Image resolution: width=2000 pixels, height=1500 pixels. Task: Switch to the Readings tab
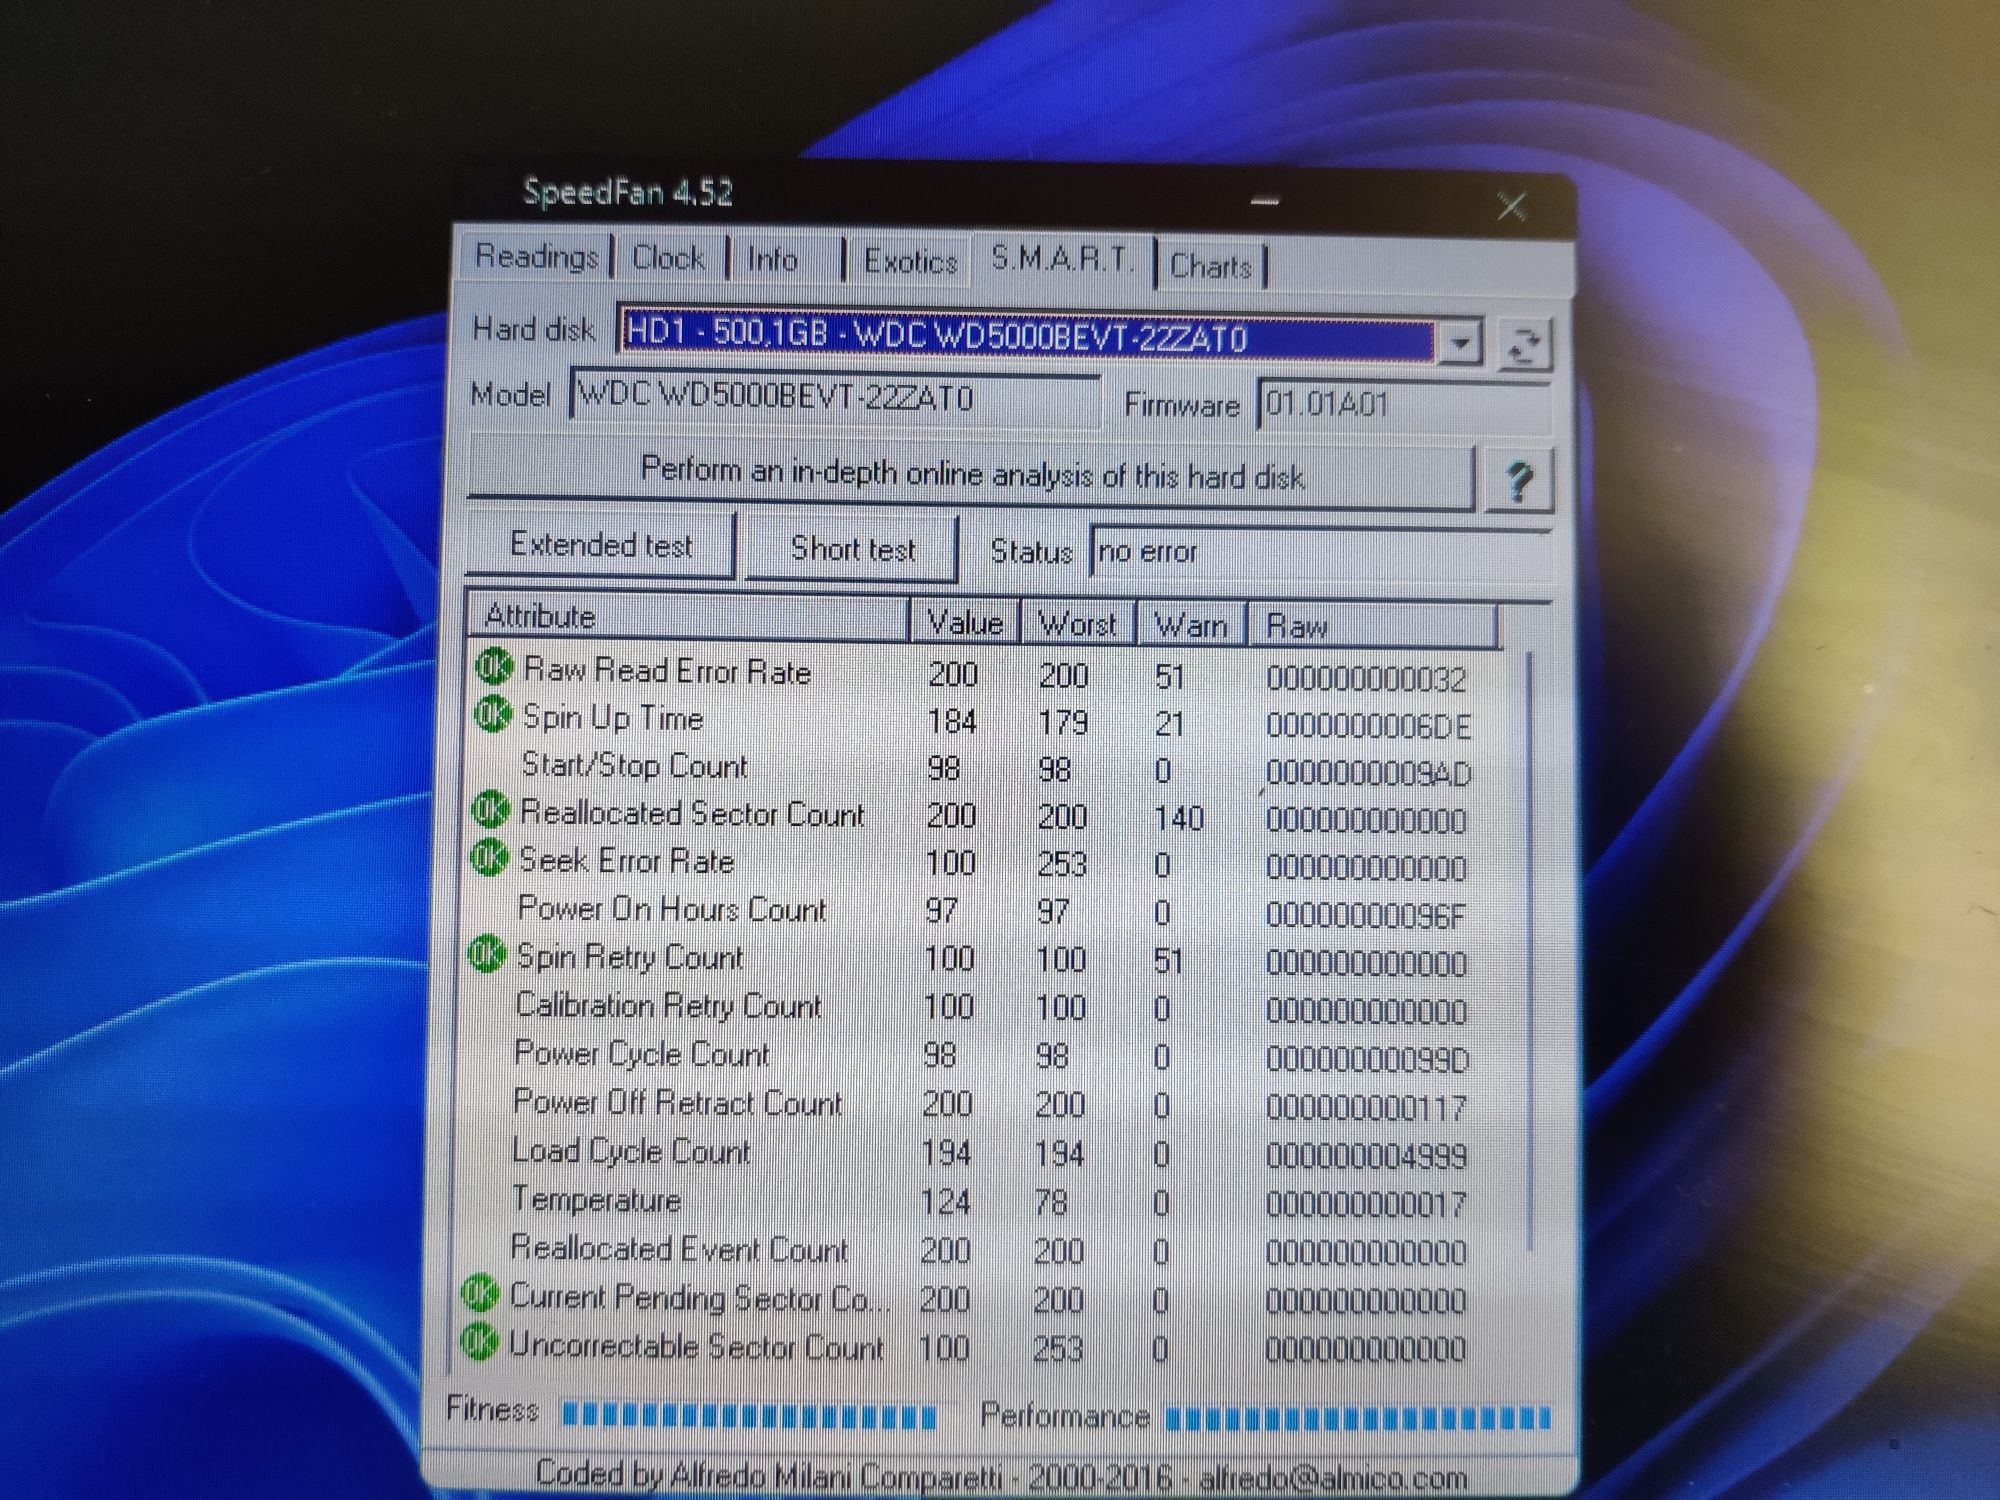[536, 257]
